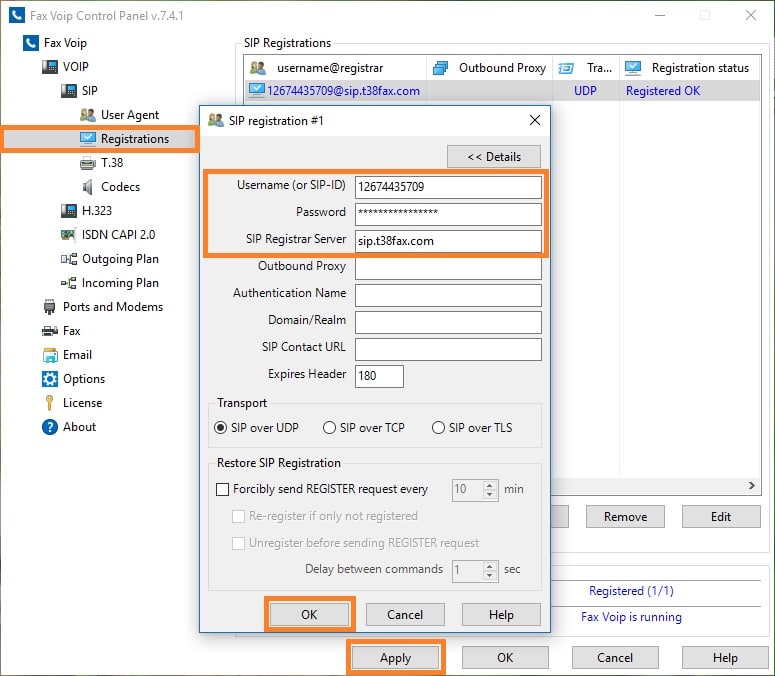Tick Re-register if only not registered checkbox
Image resolution: width=775 pixels, height=676 pixels.
[x=238, y=516]
